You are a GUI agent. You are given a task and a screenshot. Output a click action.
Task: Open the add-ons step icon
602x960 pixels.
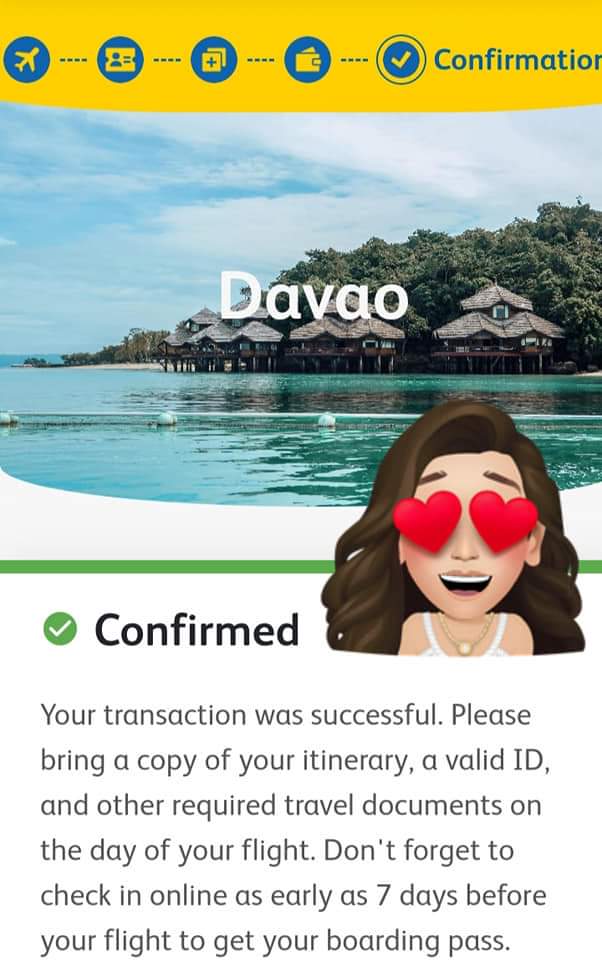pyautogui.click(x=214, y=60)
